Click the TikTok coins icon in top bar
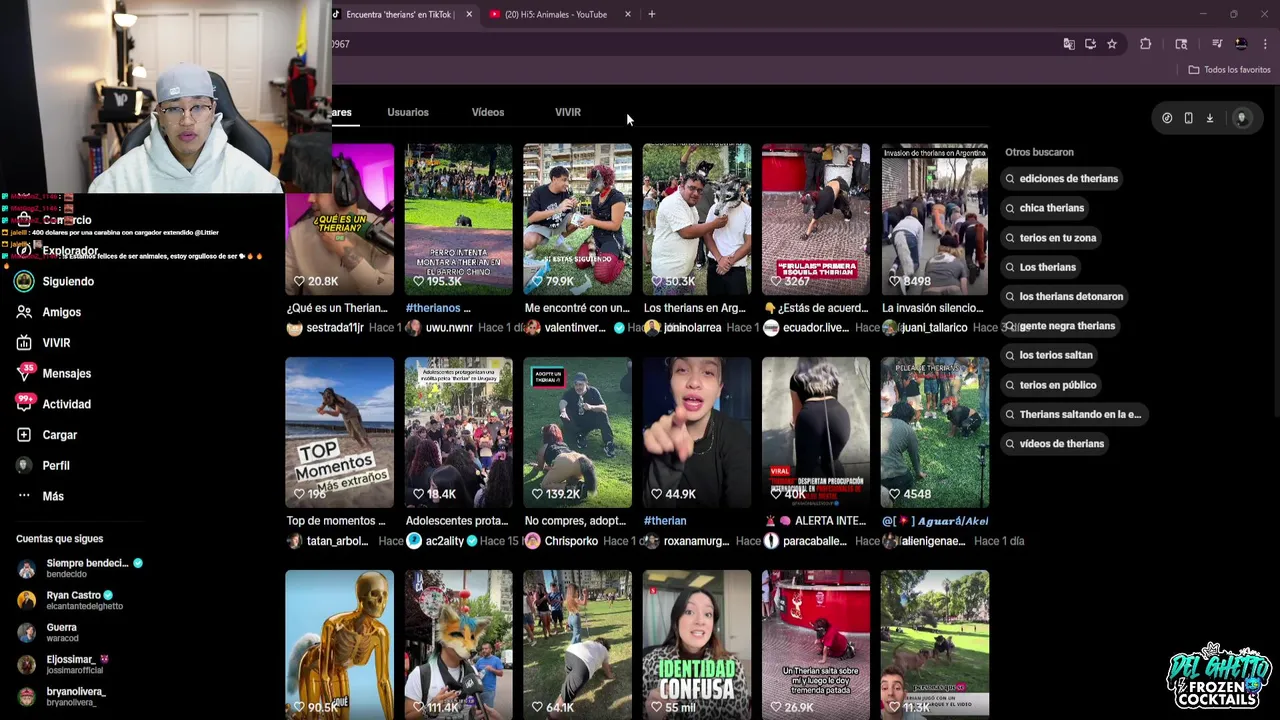 pyautogui.click(x=1167, y=118)
